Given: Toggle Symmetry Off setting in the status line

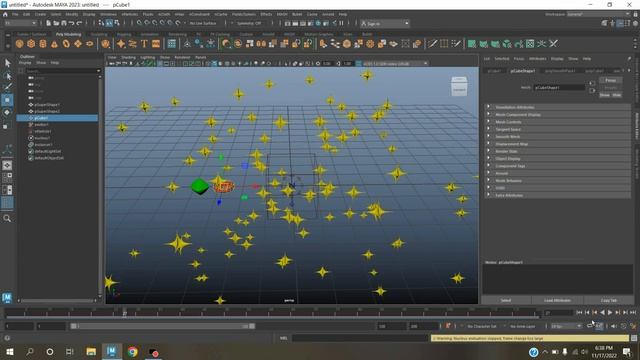Looking at the screenshot, I should point(249,23).
